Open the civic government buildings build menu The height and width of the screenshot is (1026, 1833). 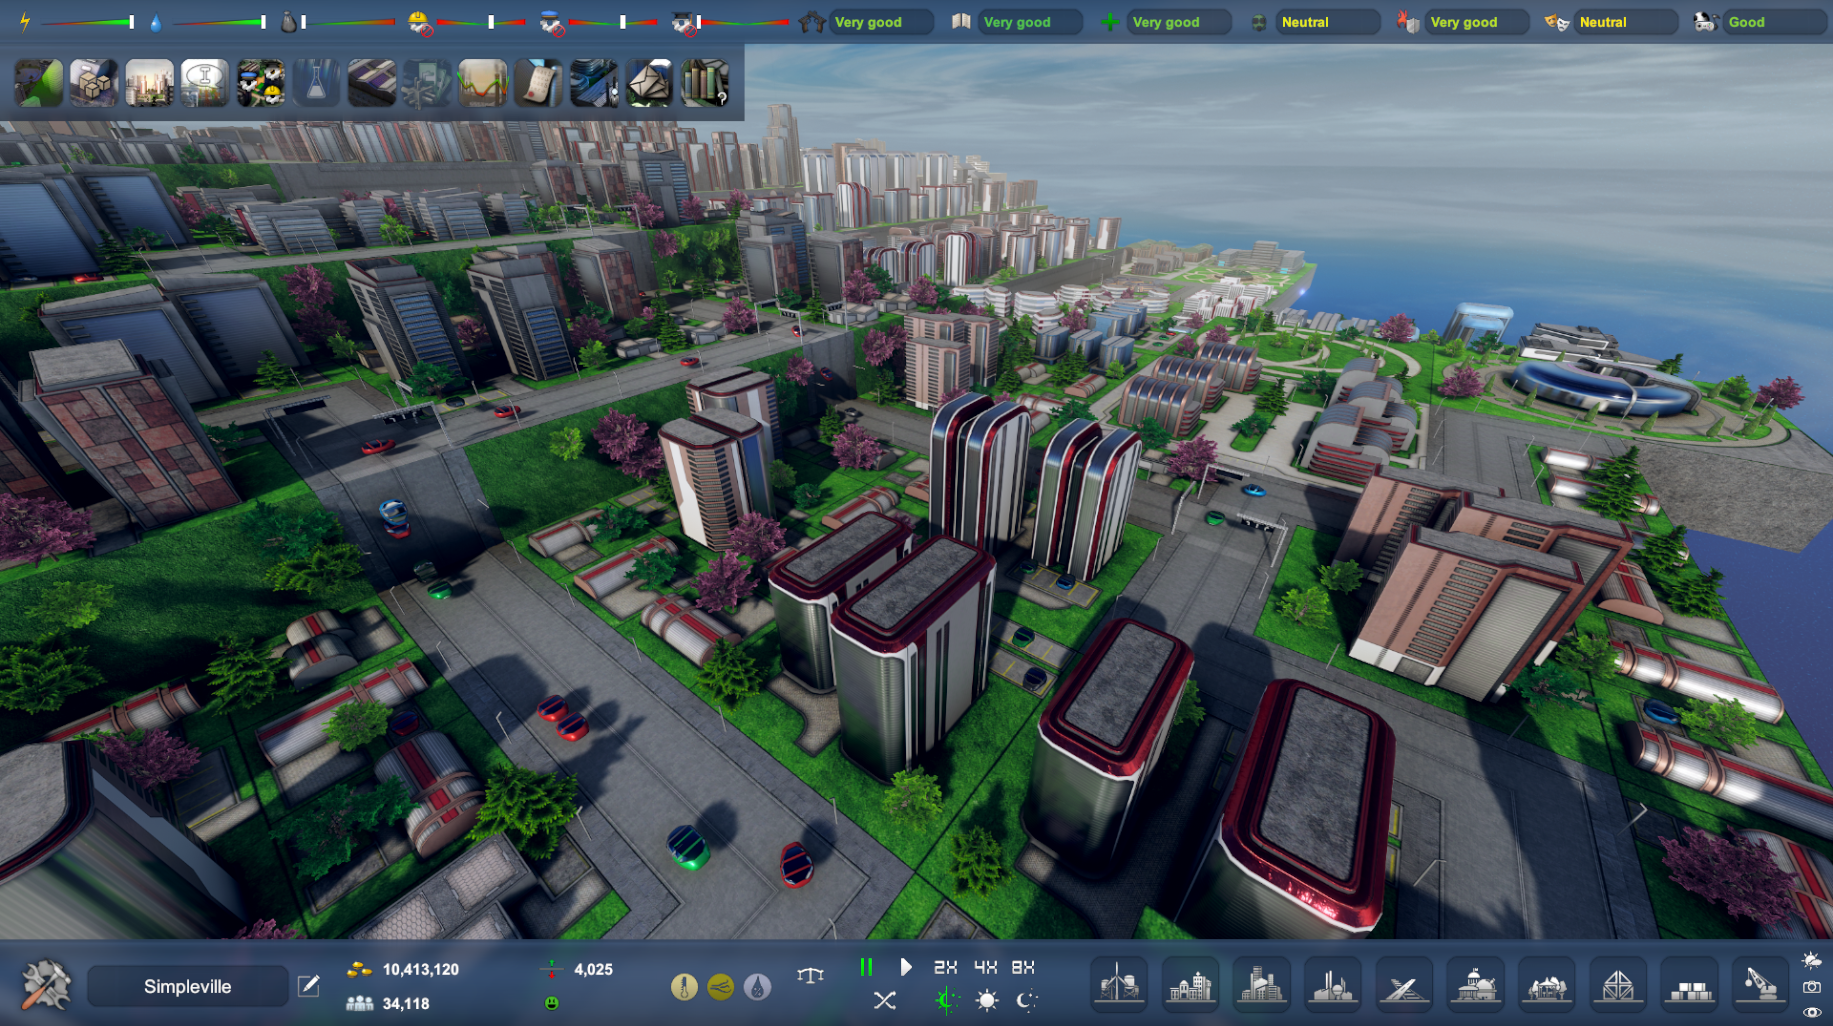(1475, 985)
